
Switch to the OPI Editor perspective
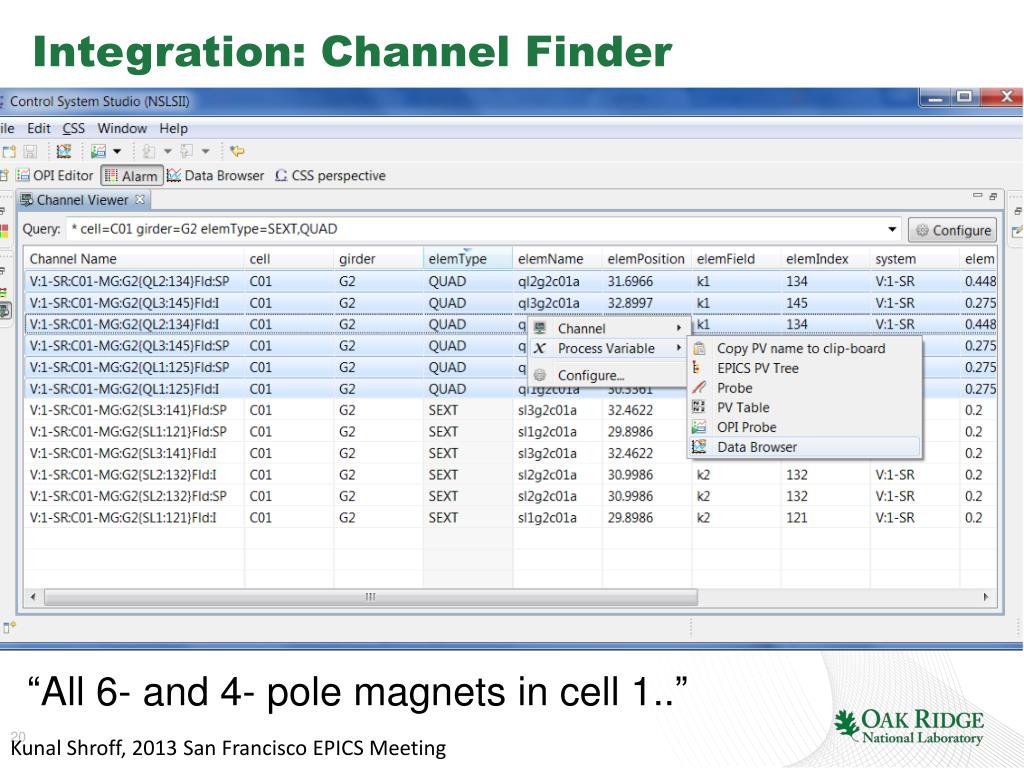click(x=55, y=176)
